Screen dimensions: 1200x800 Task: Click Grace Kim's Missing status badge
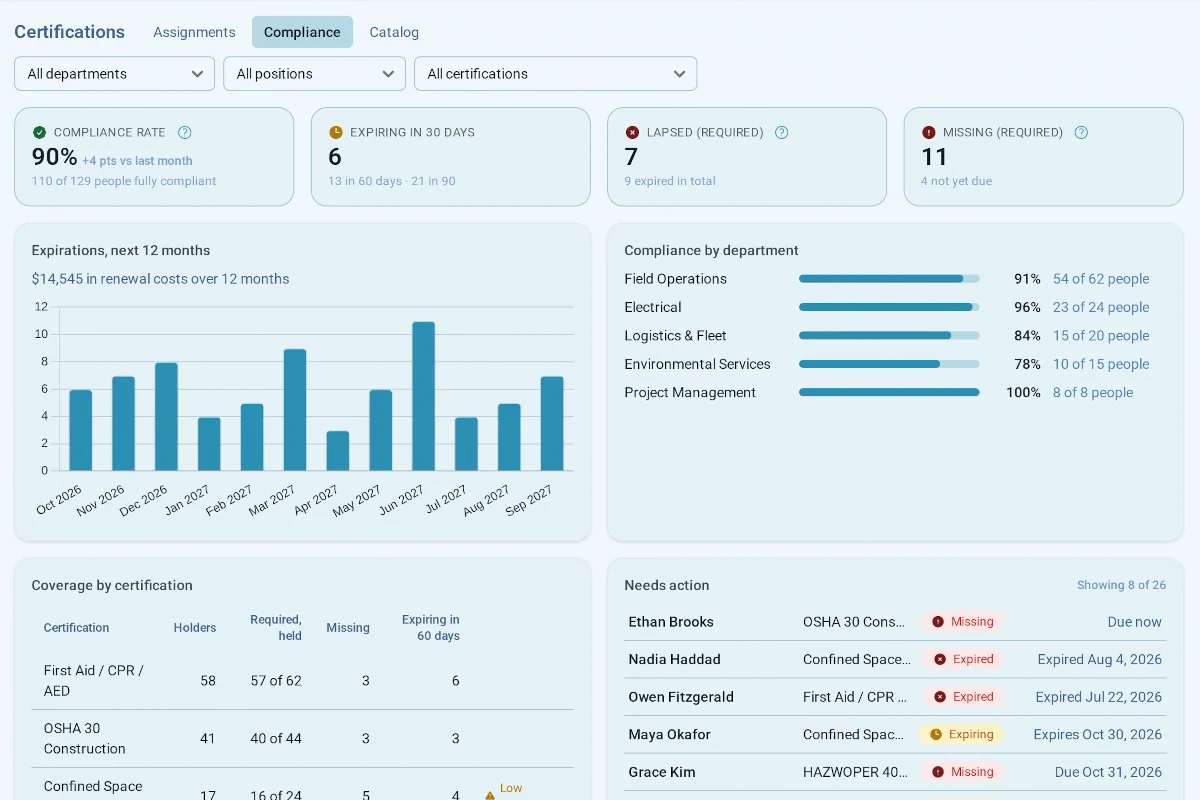click(962, 772)
